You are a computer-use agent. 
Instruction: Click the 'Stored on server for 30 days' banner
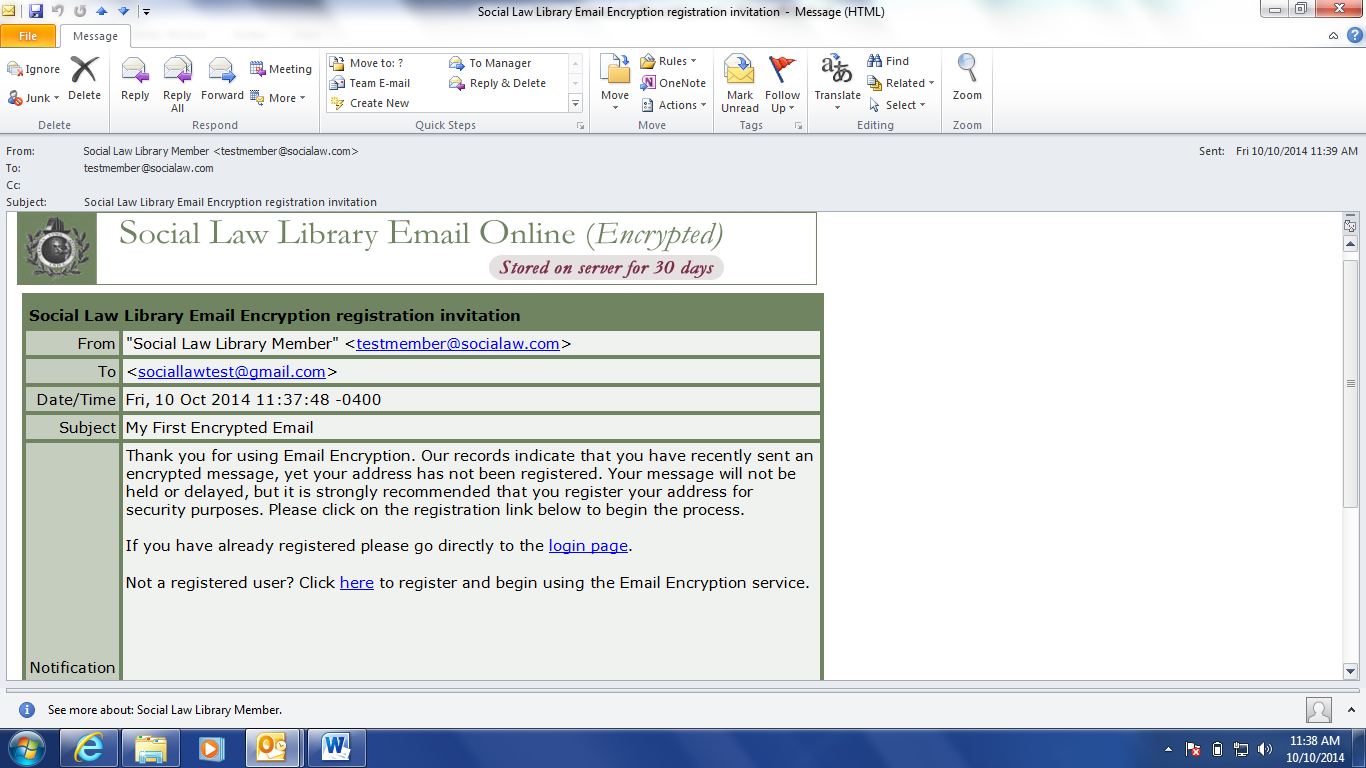click(606, 267)
